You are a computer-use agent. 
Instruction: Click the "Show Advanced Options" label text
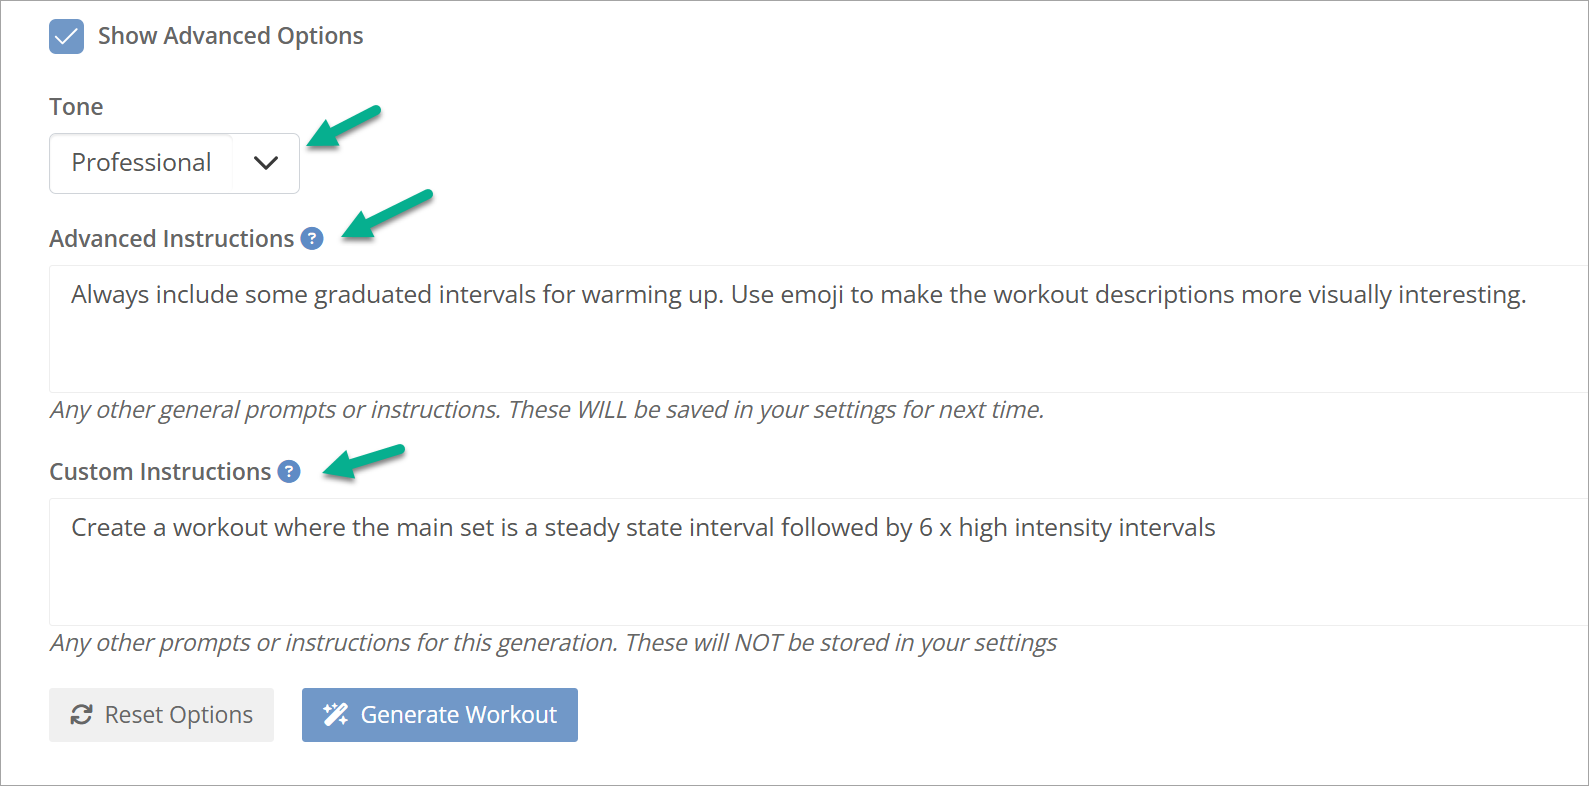(230, 36)
